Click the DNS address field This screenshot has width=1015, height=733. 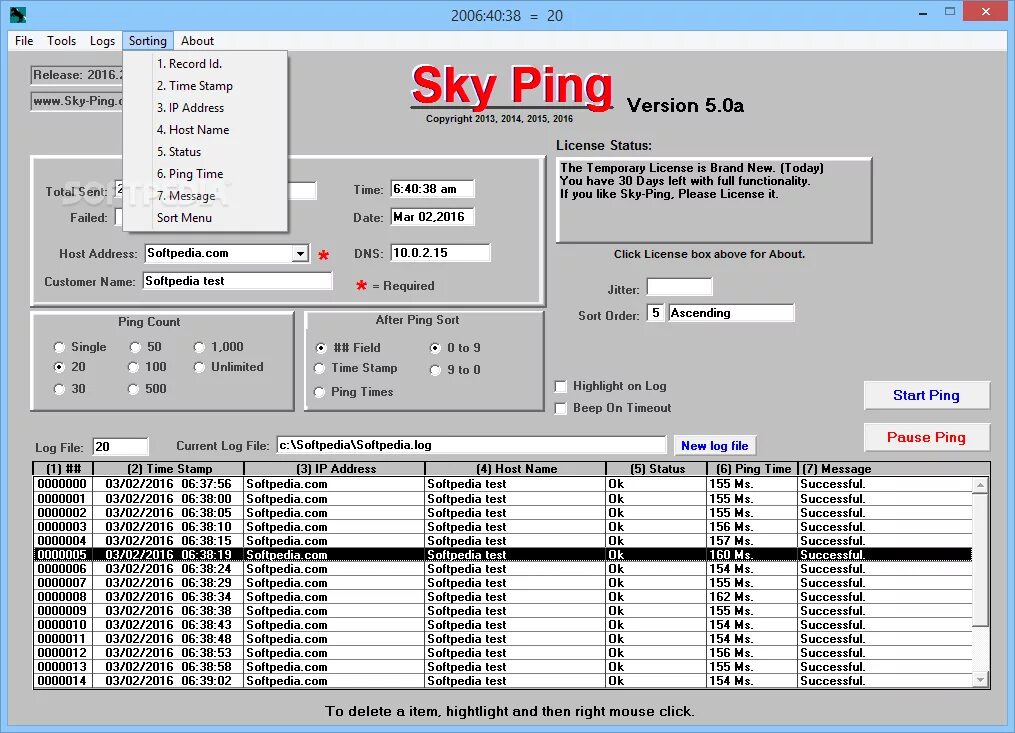click(441, 253)
